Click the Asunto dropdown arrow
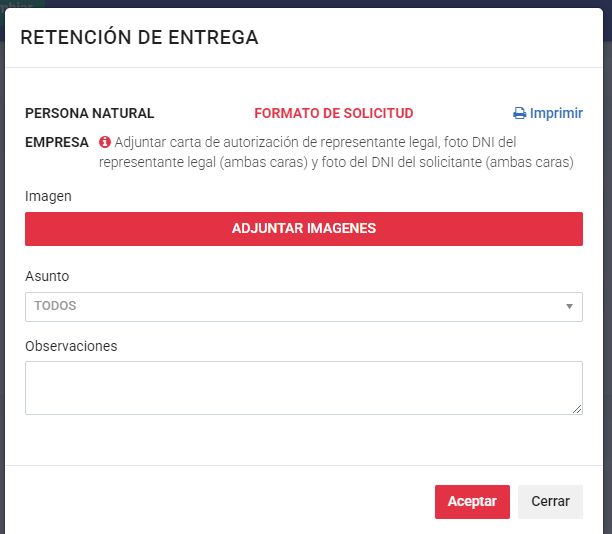The width and height of the screenshot is (612, 534). click(569, 307)
